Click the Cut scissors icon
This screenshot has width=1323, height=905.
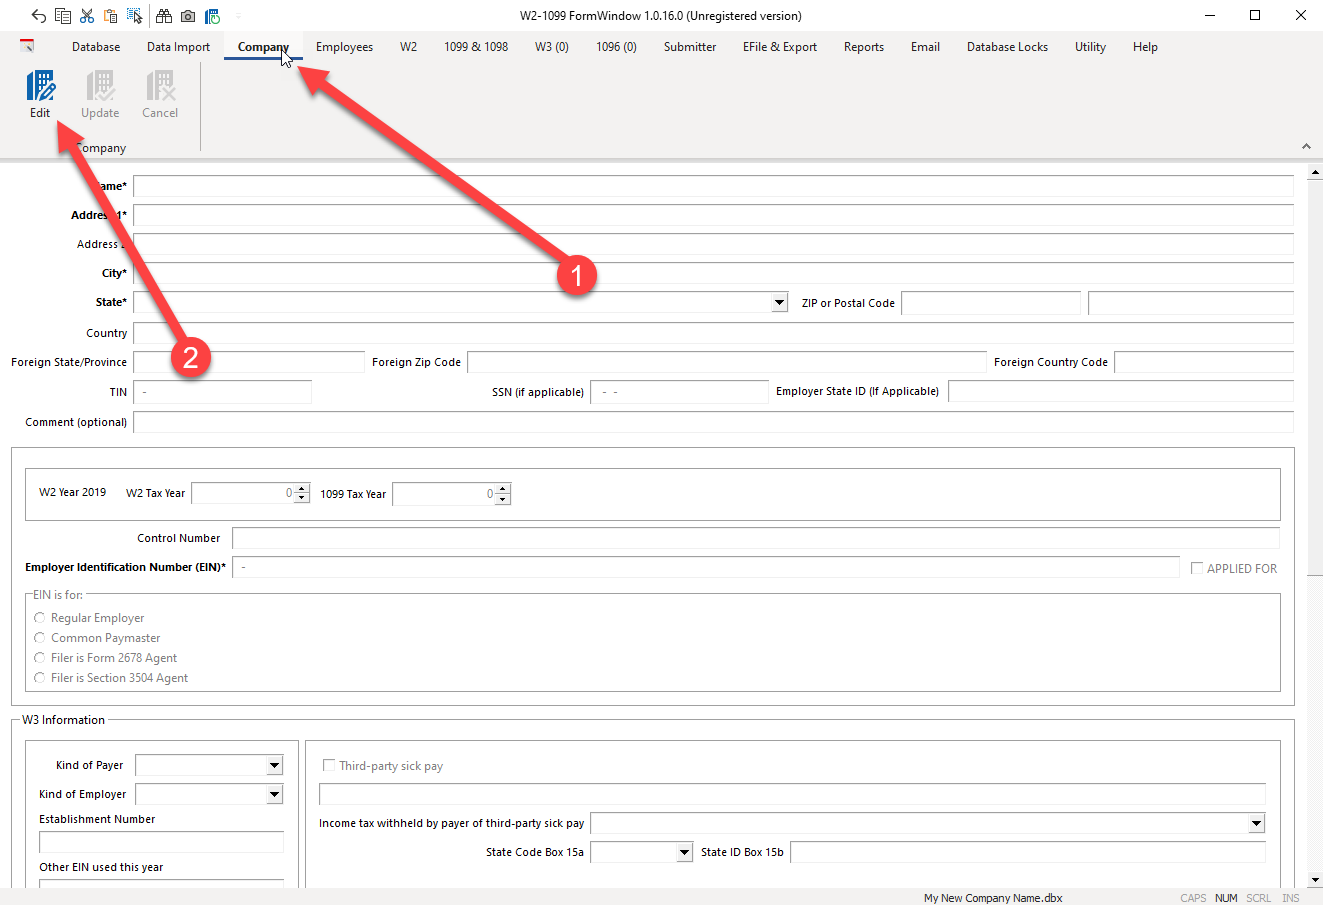pos(87,16)
